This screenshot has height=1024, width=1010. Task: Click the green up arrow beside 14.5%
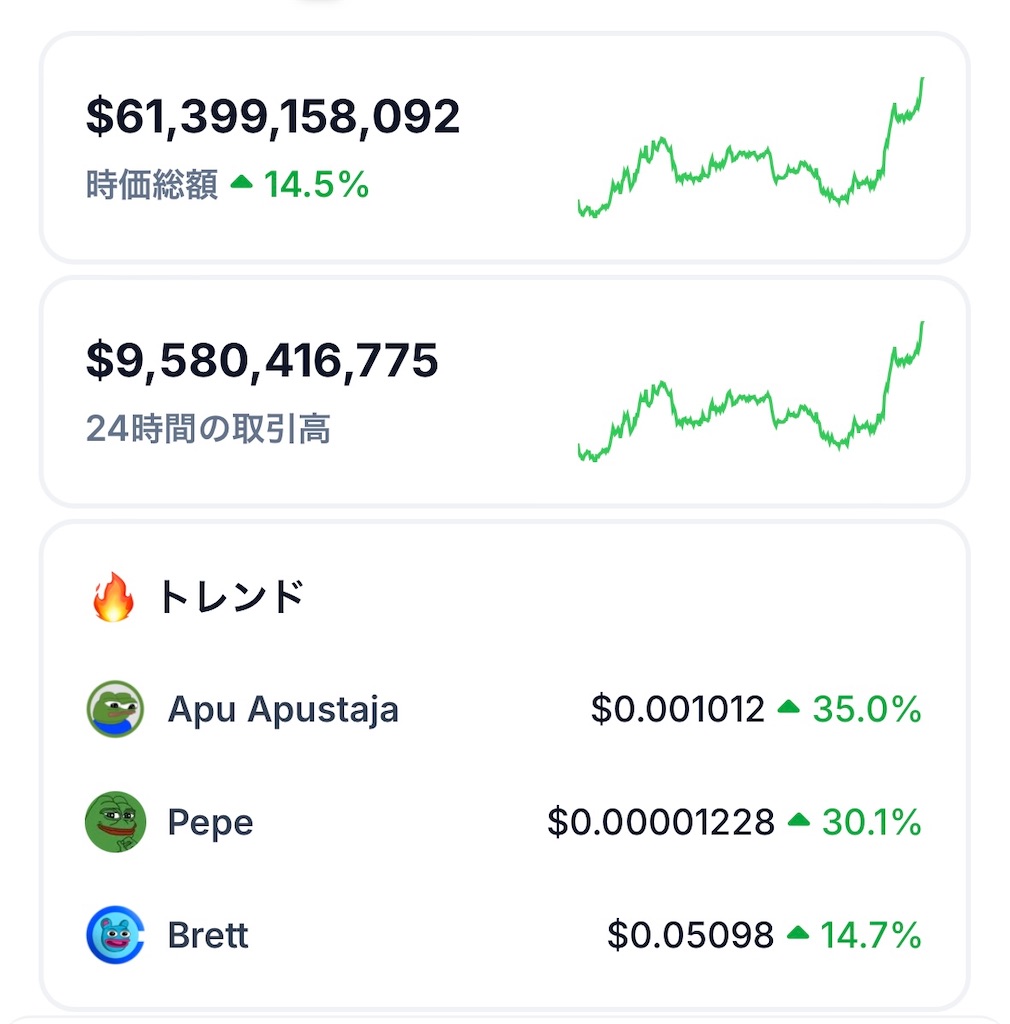pos(242,182)
